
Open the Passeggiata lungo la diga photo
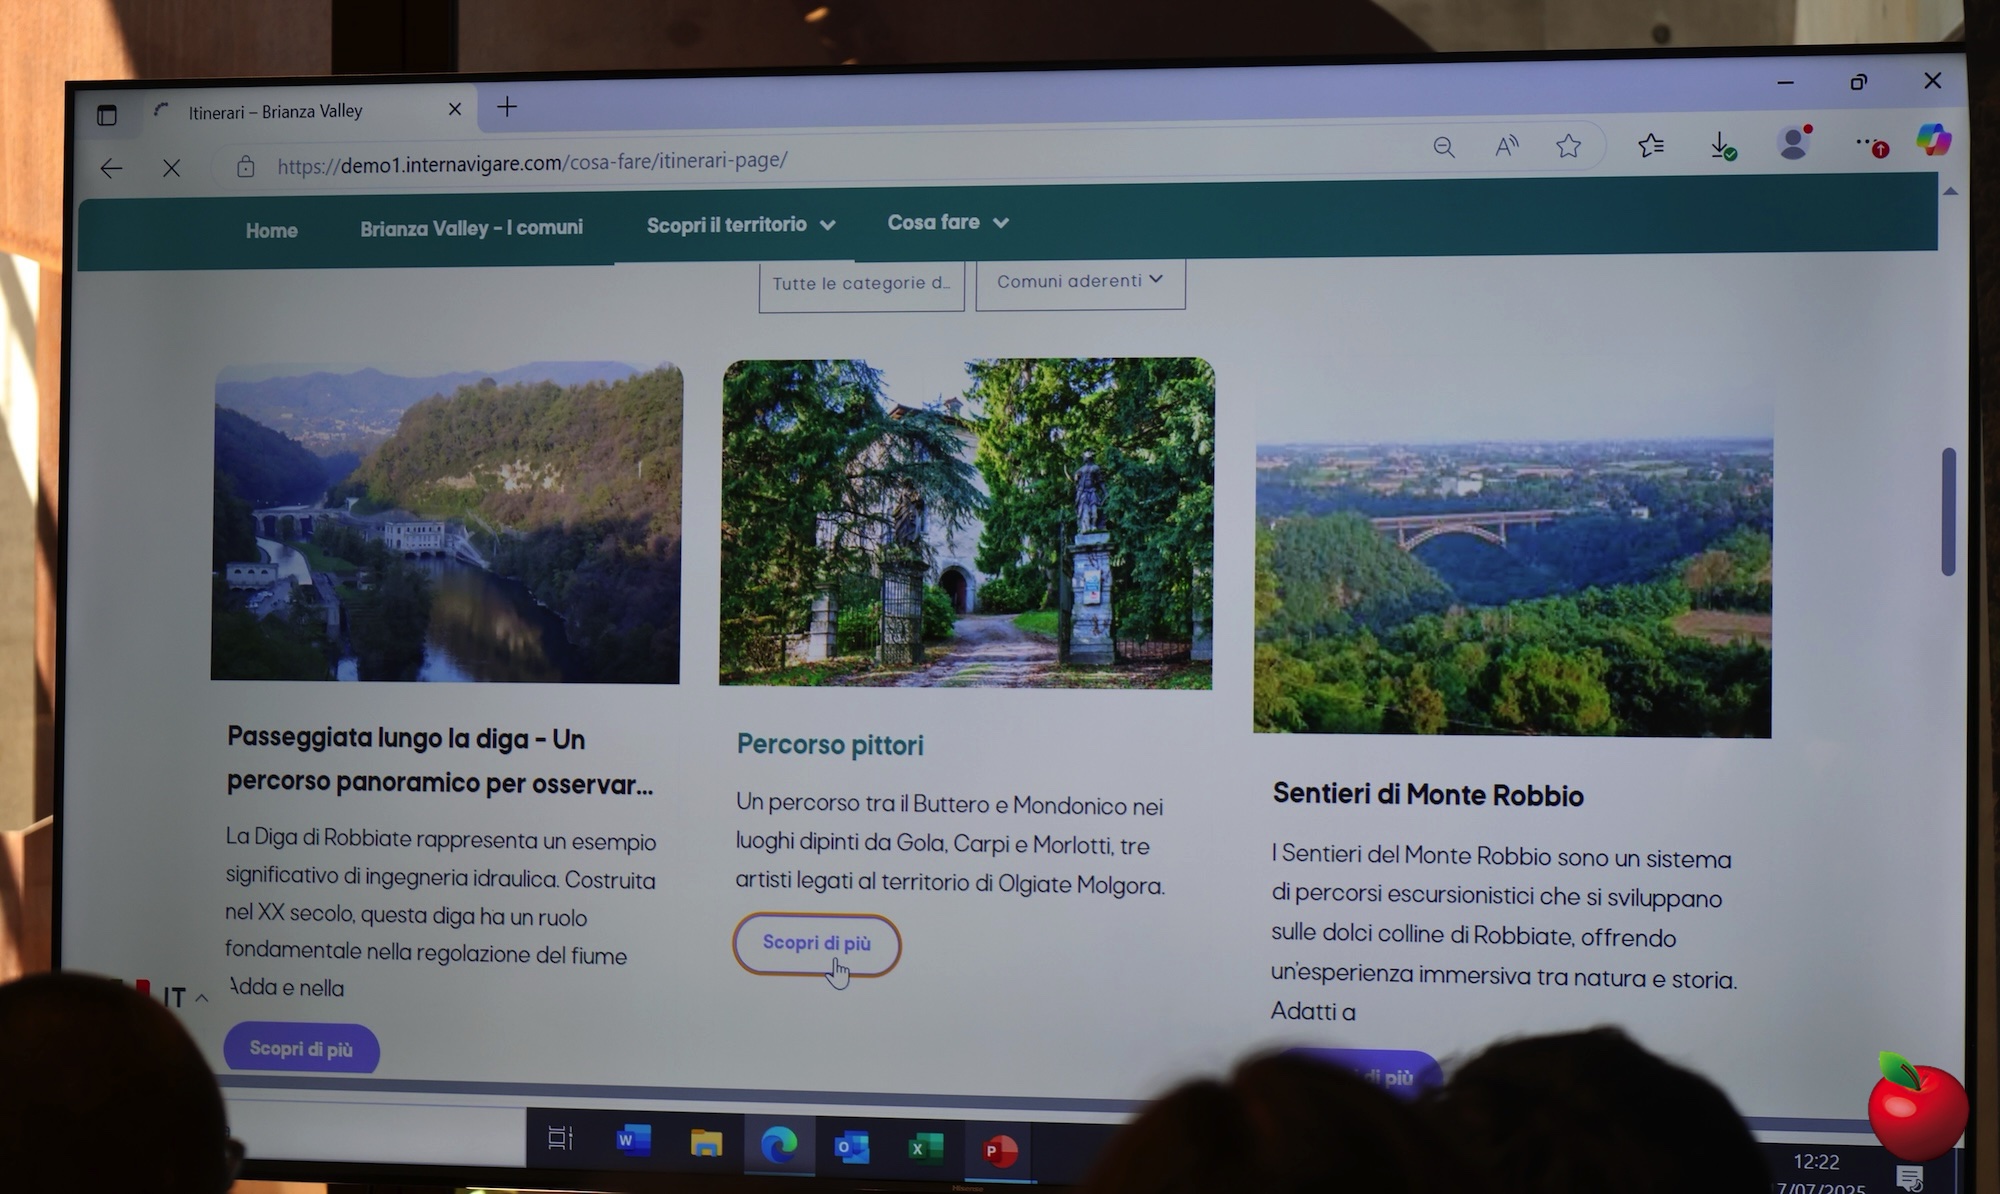[446, 522]
